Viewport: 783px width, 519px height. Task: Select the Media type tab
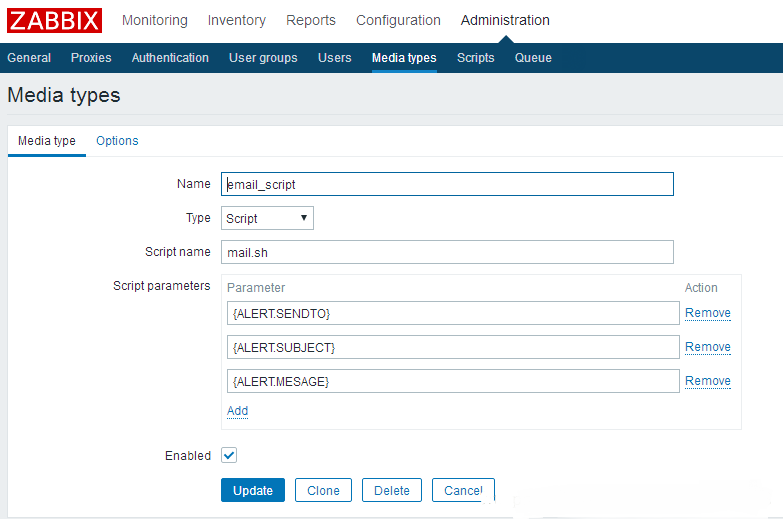pyautogui.click(x=47, y=141)
